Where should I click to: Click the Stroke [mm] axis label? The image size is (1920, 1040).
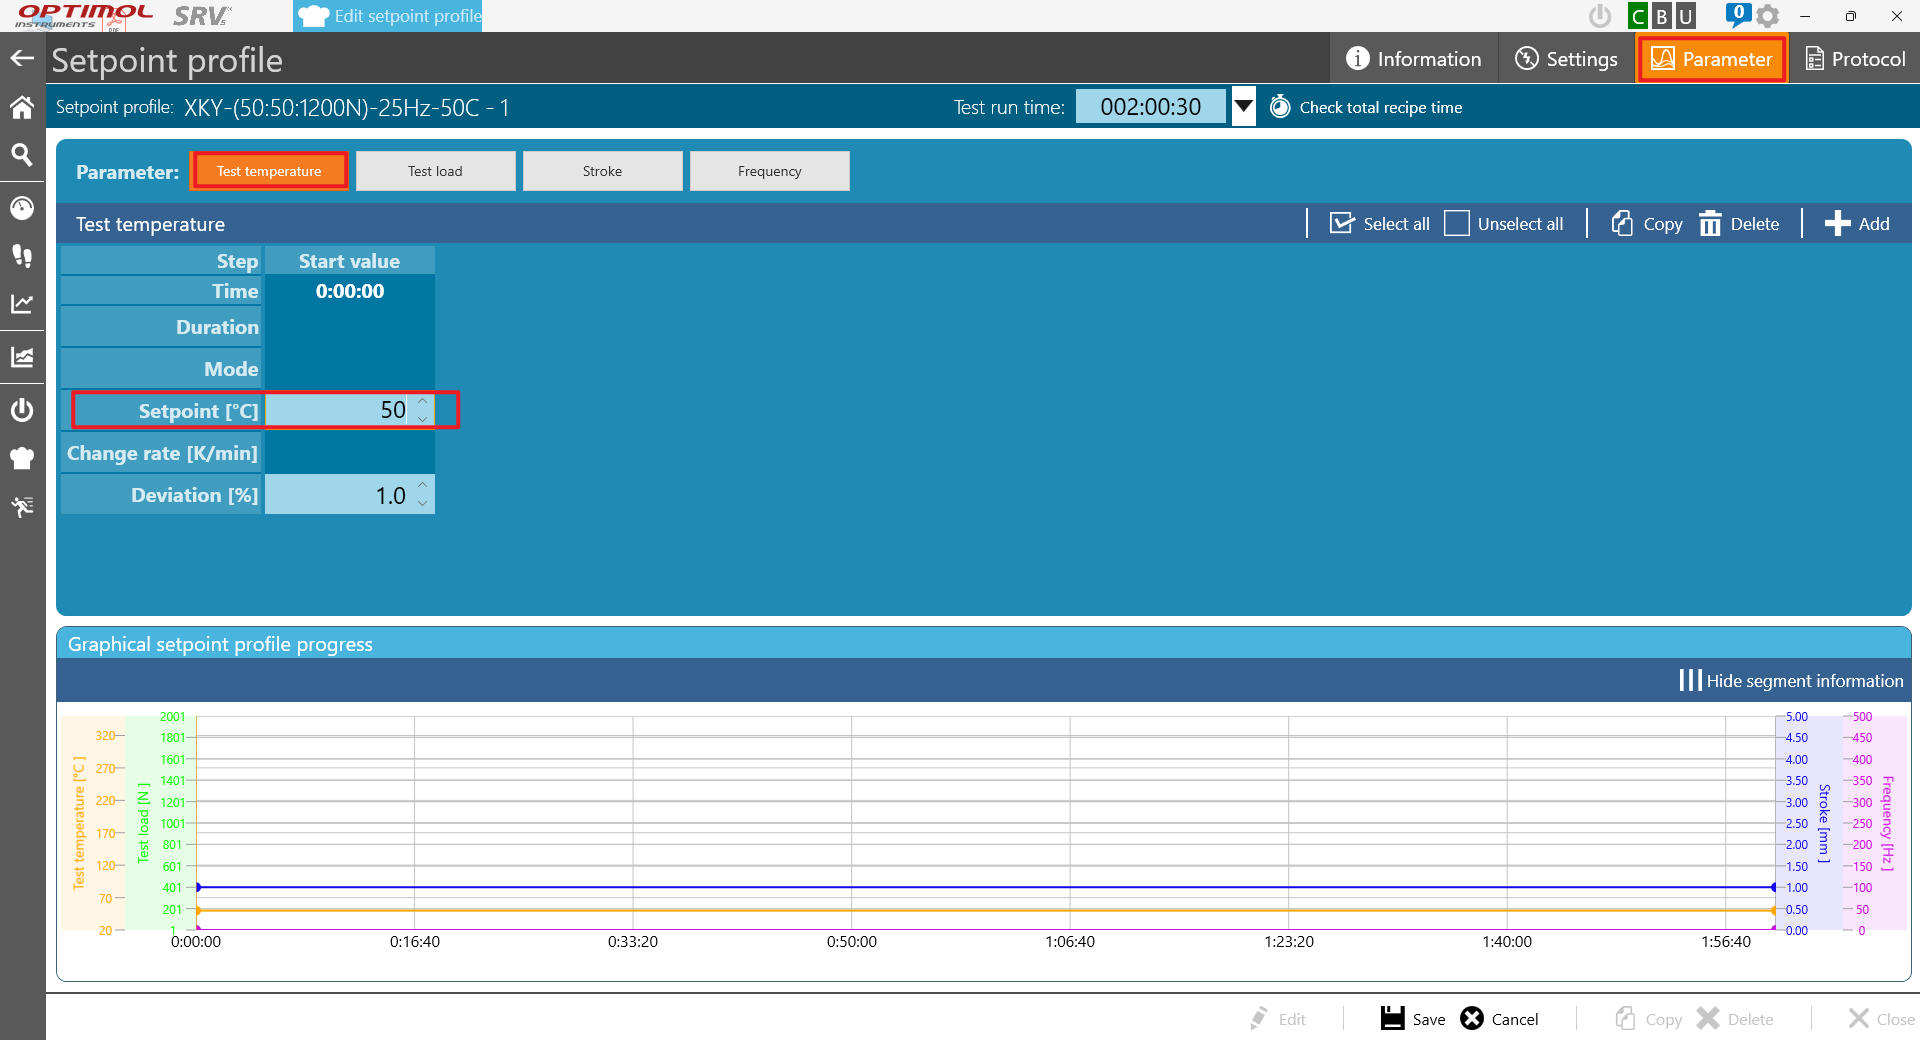pos(1824,823)
